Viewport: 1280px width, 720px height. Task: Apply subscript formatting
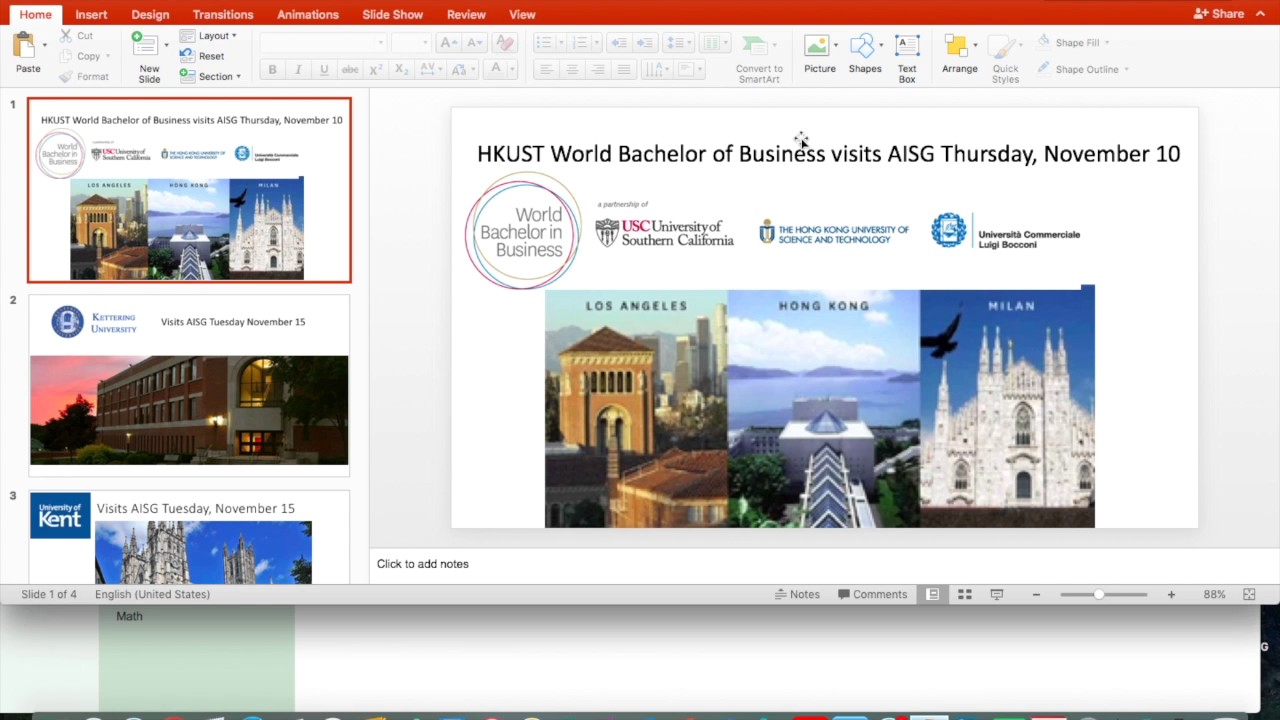point(402,70)
